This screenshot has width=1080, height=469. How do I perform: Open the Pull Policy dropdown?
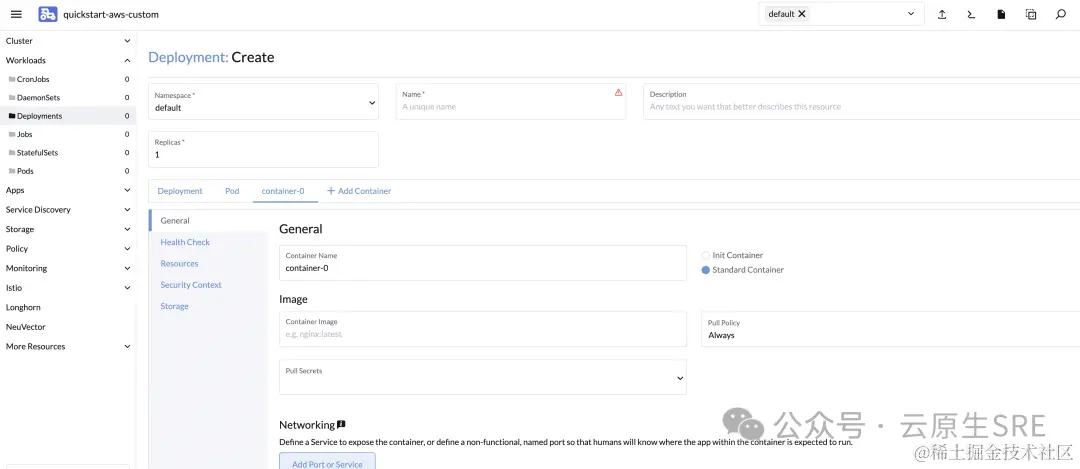pyautogui.click(x=891, y=329)
